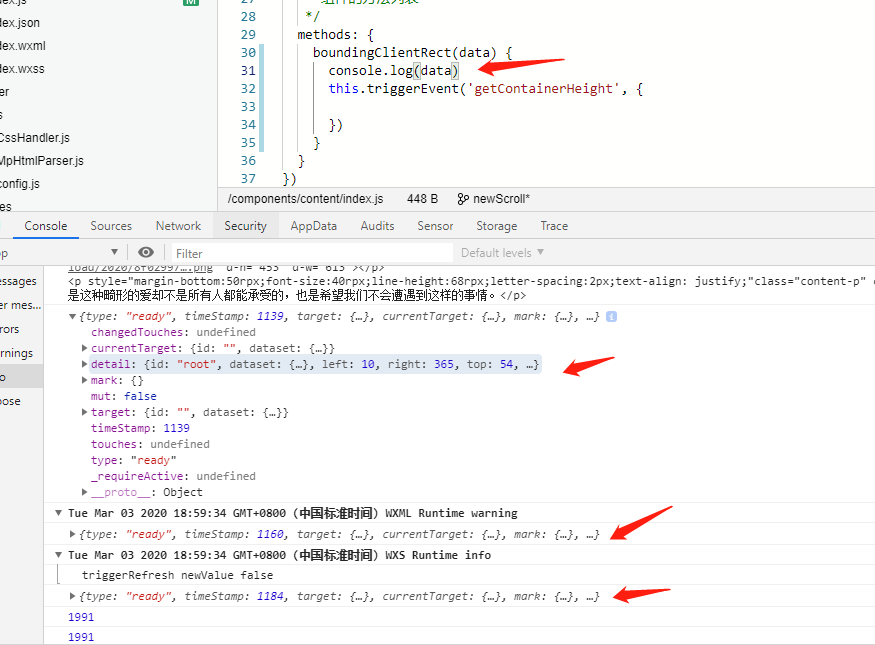Click the 448 B file size label

click(422, 199)
